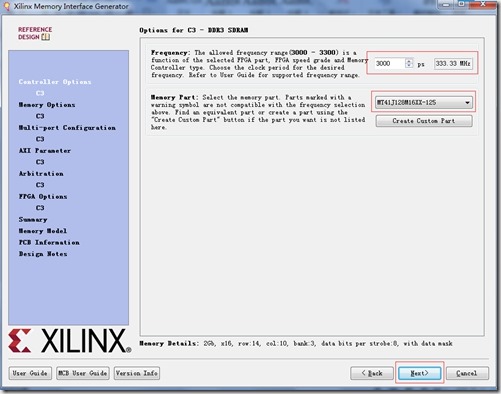Decrease clock period with down stepper arrow
Viewport: 501px width, 394px height.
click(x=409, y=65)
